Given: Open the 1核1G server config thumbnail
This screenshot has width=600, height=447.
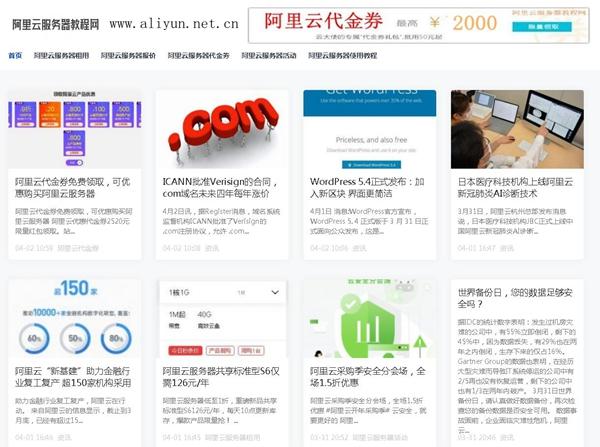Looking at the screenshot, I should 222,318.
